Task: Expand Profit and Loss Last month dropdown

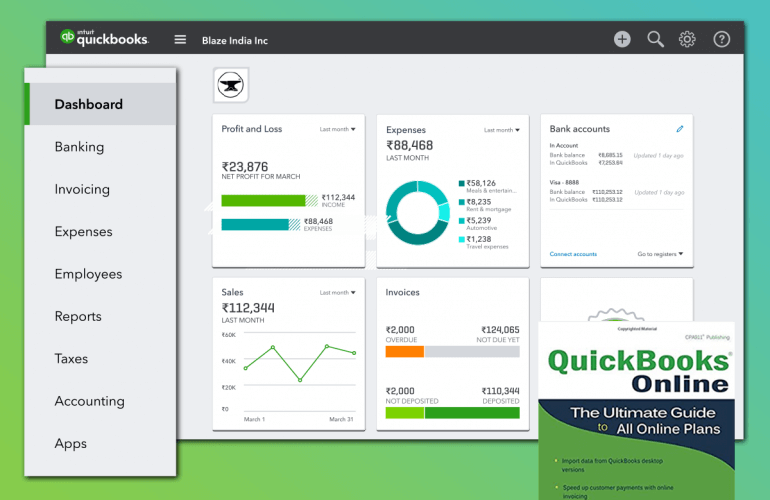Action: [337, 129]
